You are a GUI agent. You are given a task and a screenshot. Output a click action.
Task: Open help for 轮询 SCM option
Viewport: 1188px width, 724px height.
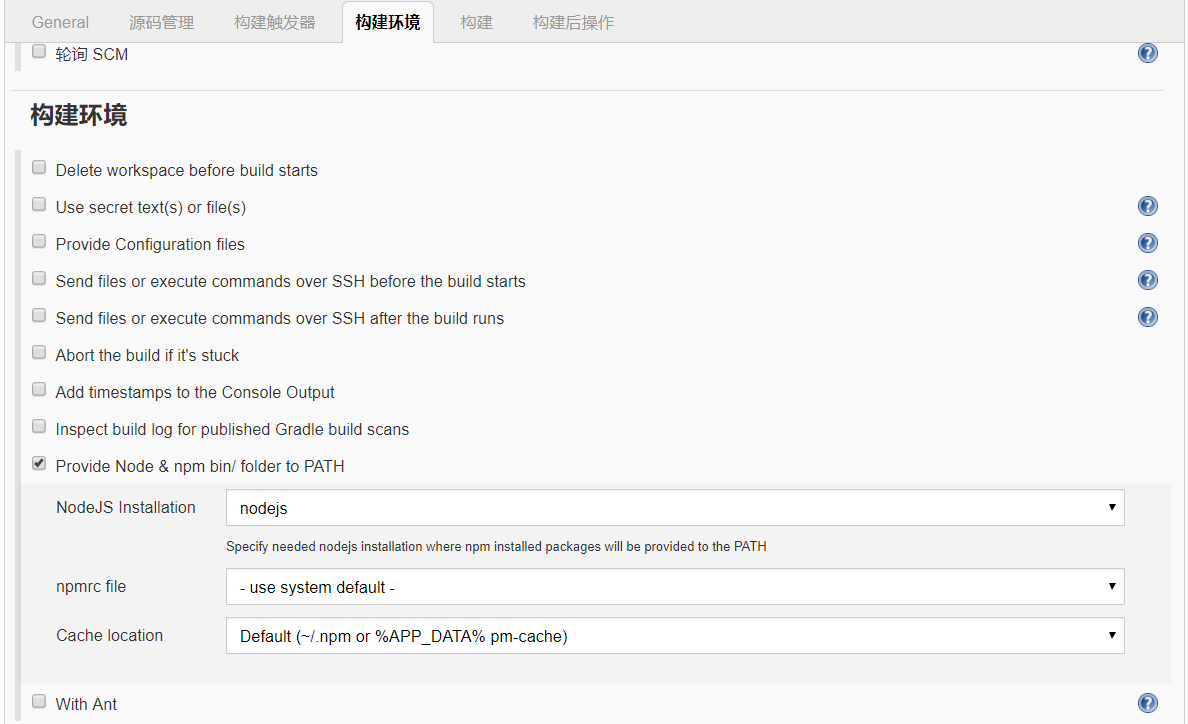coord(1148,53)
